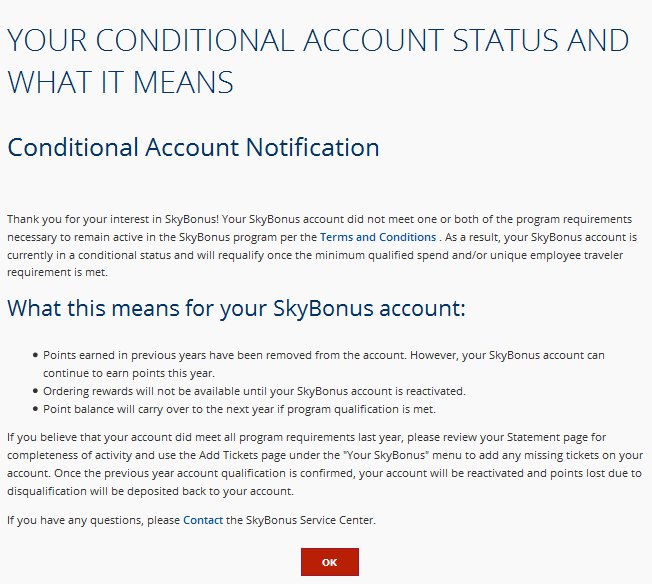This screenshot has width=652, height=584.
Task: Click the bullet dot before 'Ordering rewards'
Action: click(x=36, y=390)
